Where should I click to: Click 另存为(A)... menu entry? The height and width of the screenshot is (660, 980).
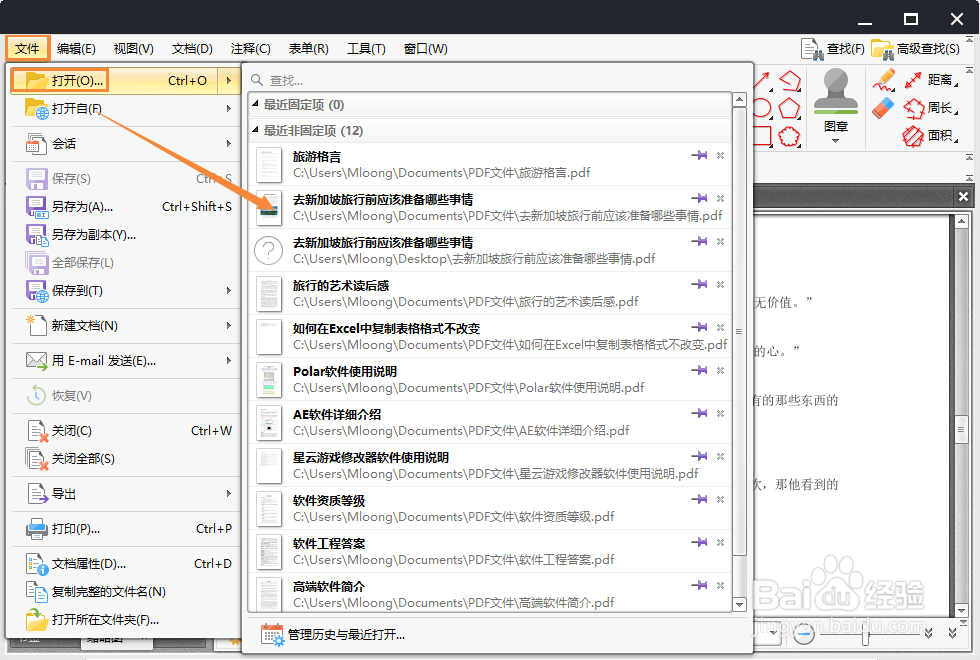[125, 206]
